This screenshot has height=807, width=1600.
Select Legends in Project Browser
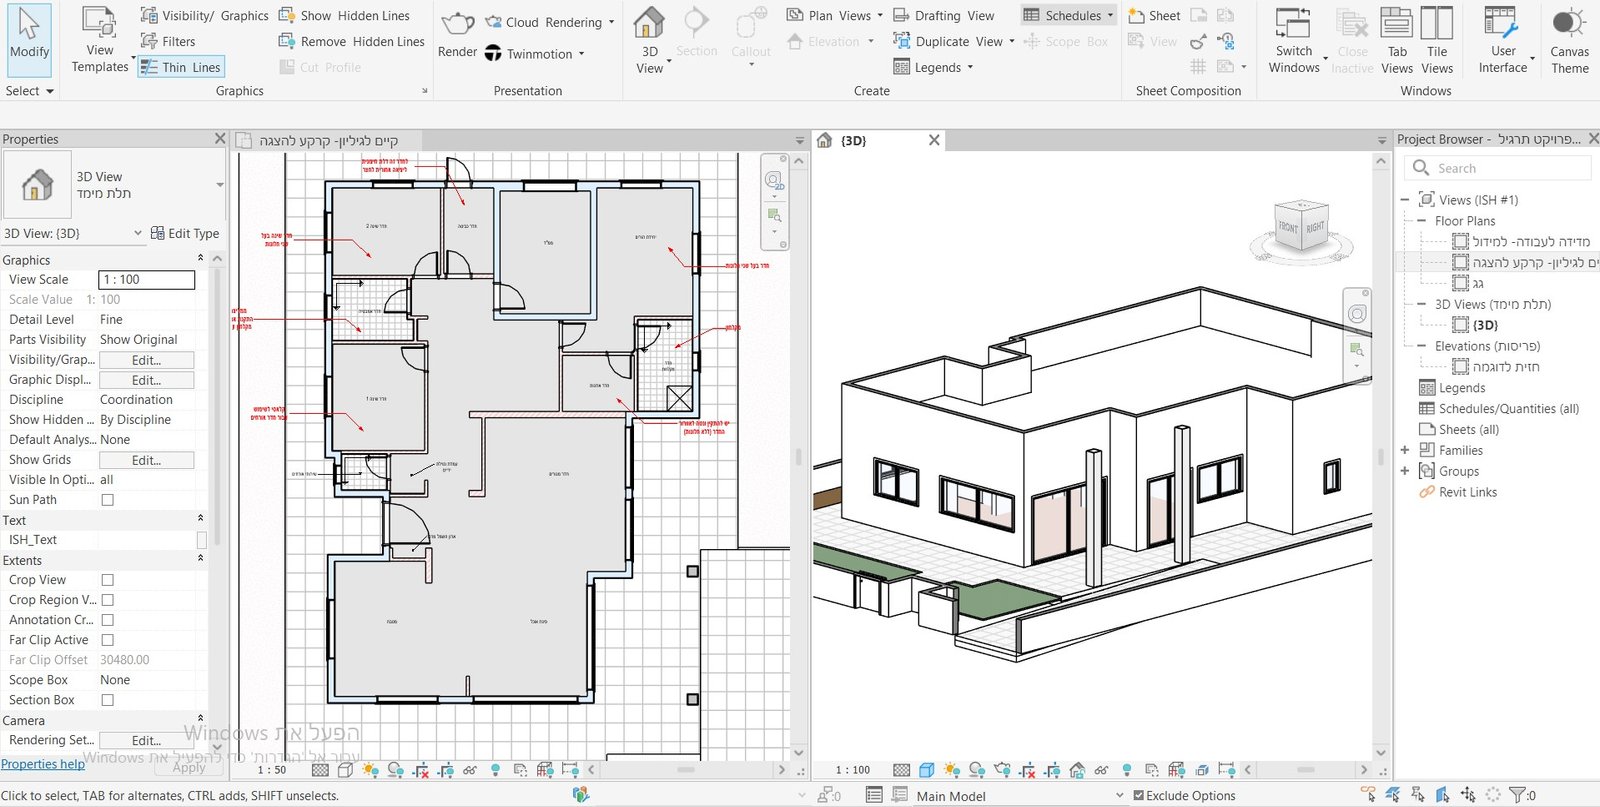1461,388
